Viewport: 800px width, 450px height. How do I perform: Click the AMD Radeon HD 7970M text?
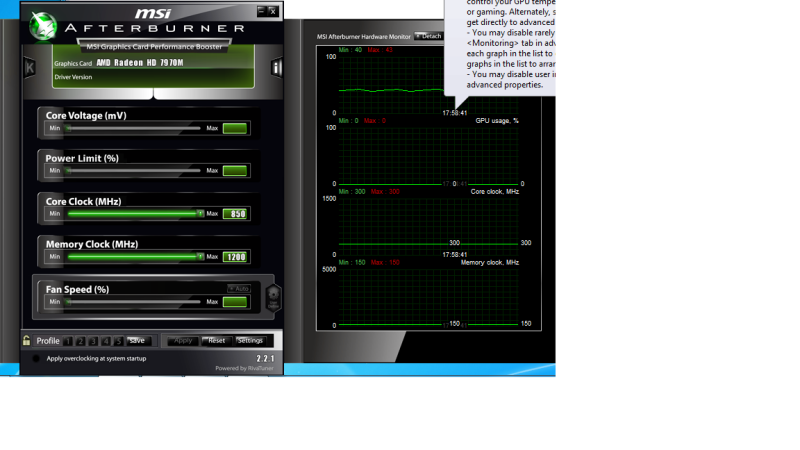click(140, 63)
